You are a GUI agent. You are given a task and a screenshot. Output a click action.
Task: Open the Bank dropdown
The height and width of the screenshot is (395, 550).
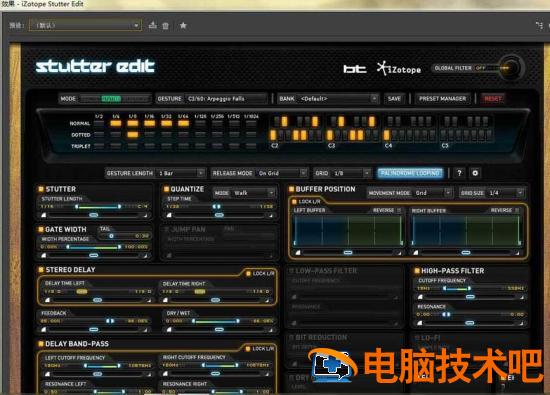338,99
